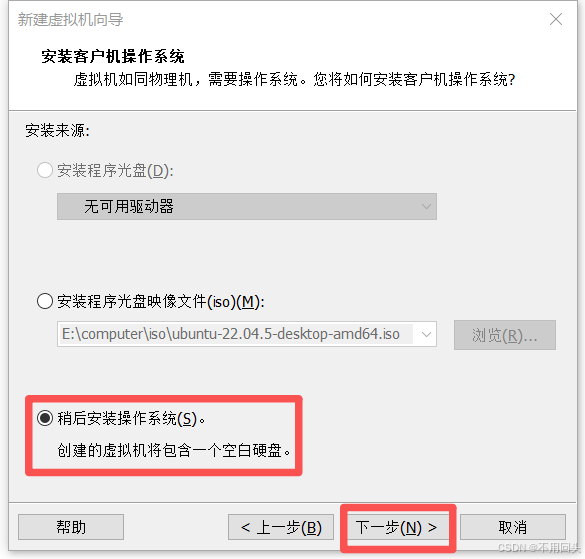Continue with 下一步(N) > button
Viewport: 585px width, 559px height.
click(397, 527)
